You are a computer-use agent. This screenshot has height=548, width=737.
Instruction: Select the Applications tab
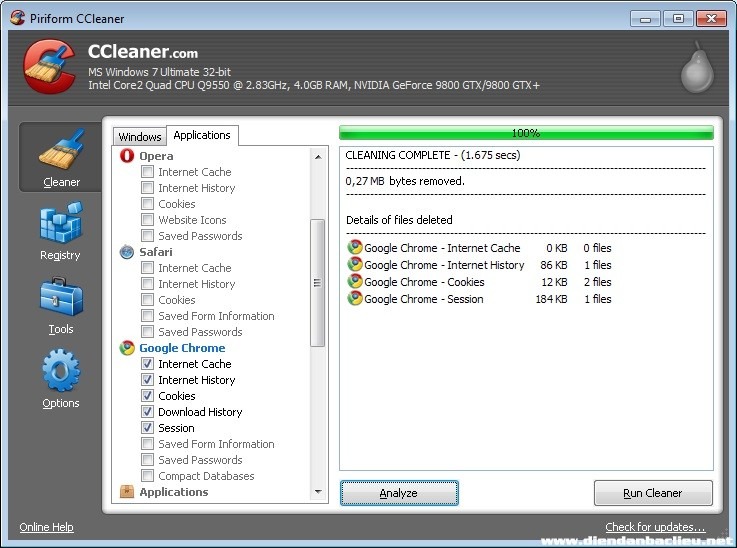coord(202,135)
